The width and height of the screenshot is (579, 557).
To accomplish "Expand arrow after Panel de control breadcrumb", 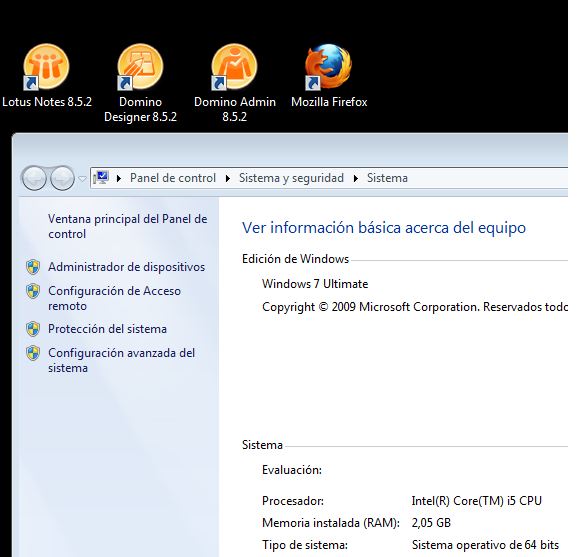I will pyautogui.click(x=228, y=178).
